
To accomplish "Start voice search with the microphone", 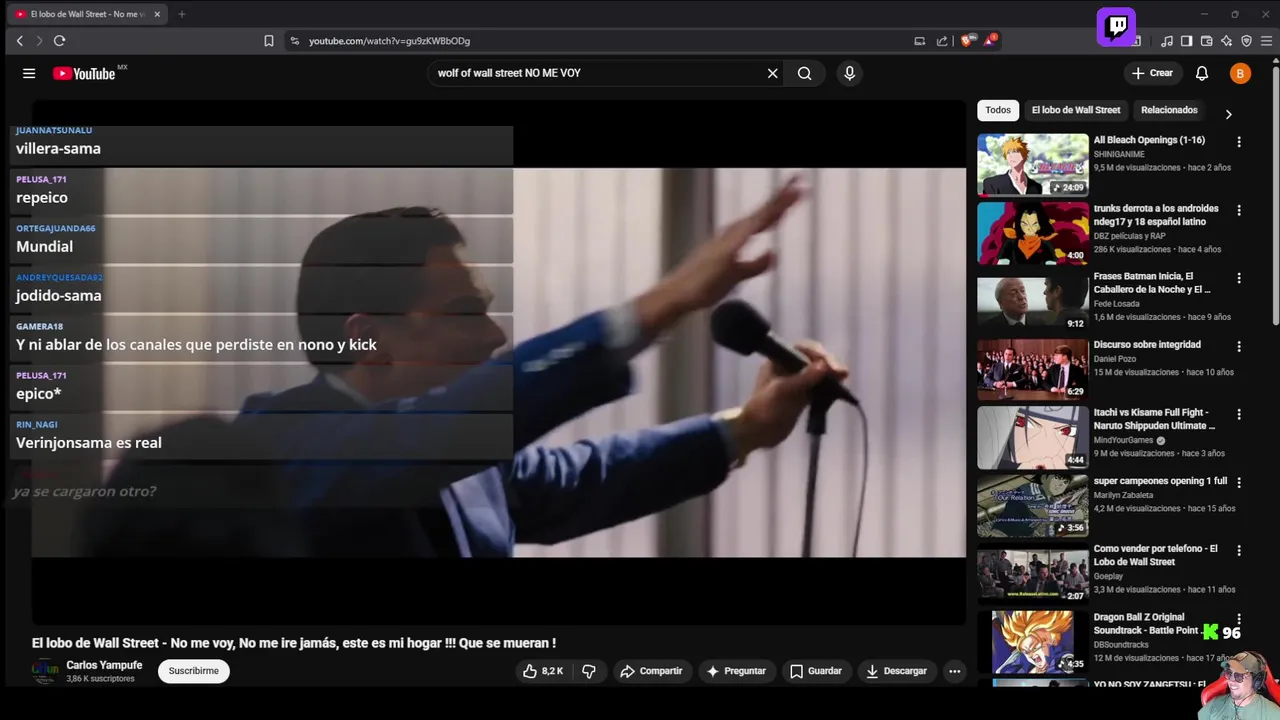I will click(849, 73).
